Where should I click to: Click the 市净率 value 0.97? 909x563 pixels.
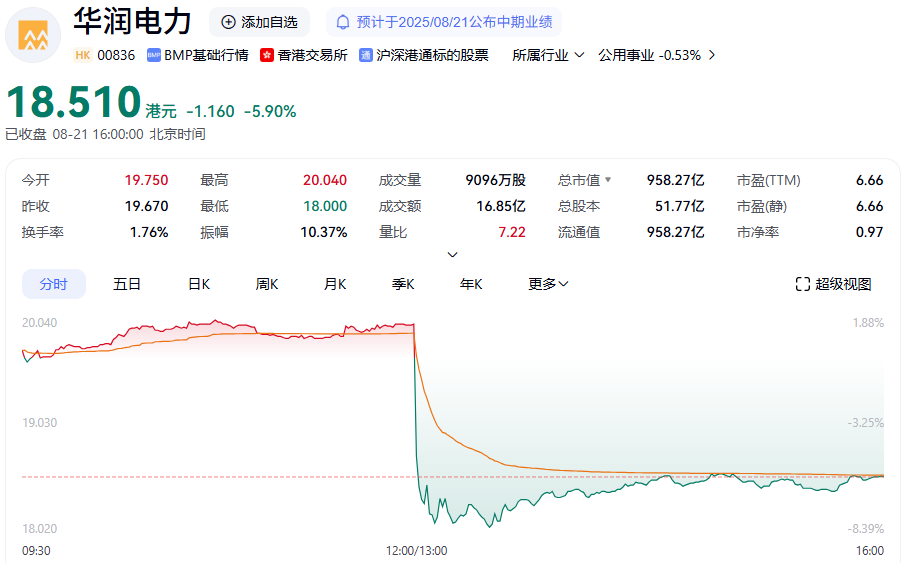[870, 233]
